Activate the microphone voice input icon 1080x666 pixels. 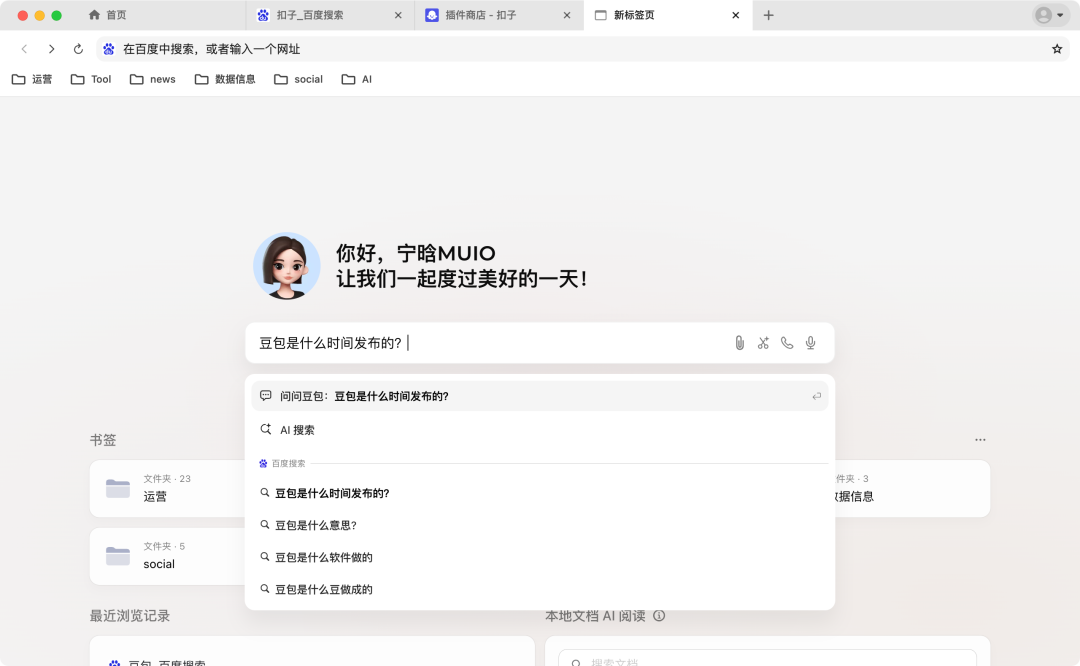pos(811,343)
